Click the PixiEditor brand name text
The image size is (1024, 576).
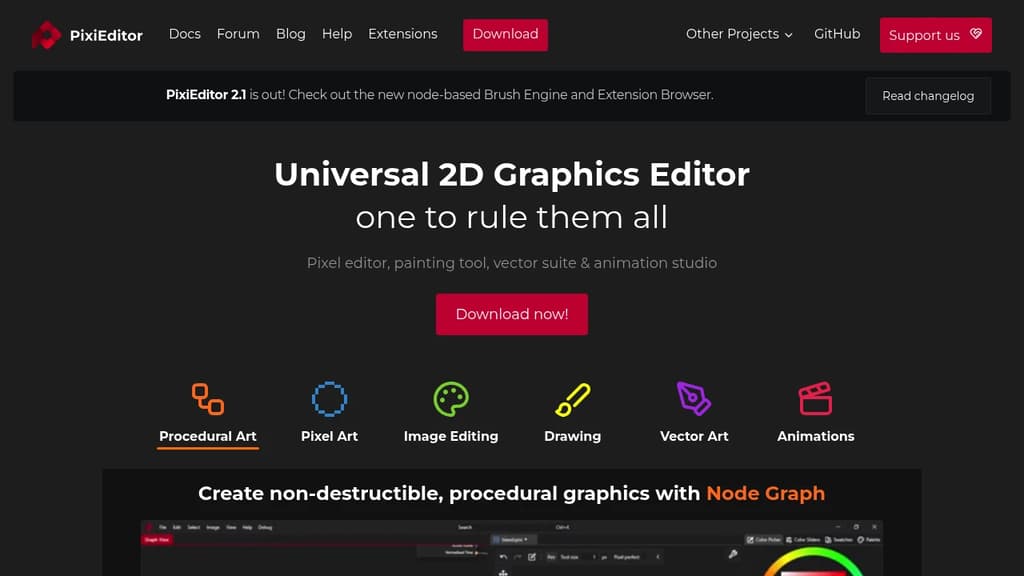point(106,35)
